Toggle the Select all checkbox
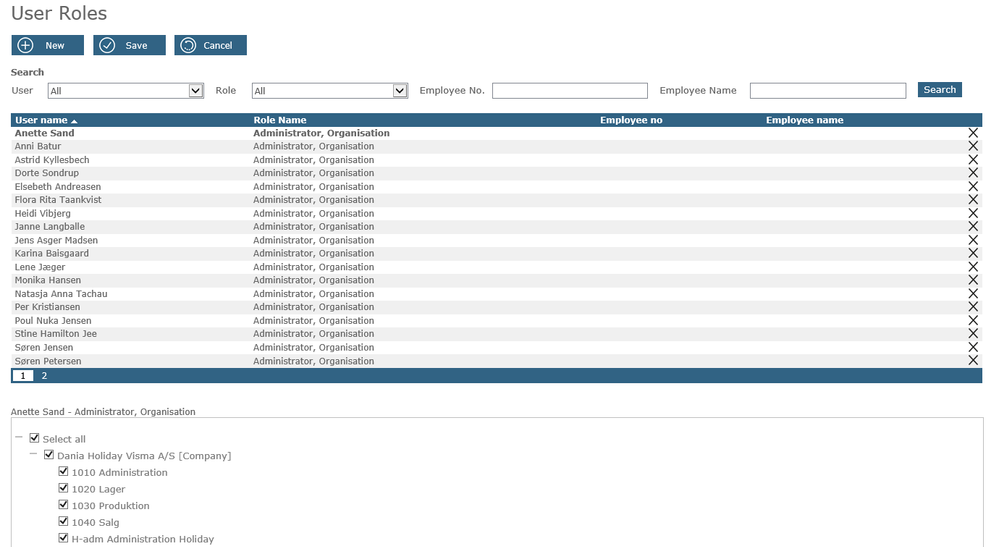This screenshot has width=999, height=547. [34, 438]
